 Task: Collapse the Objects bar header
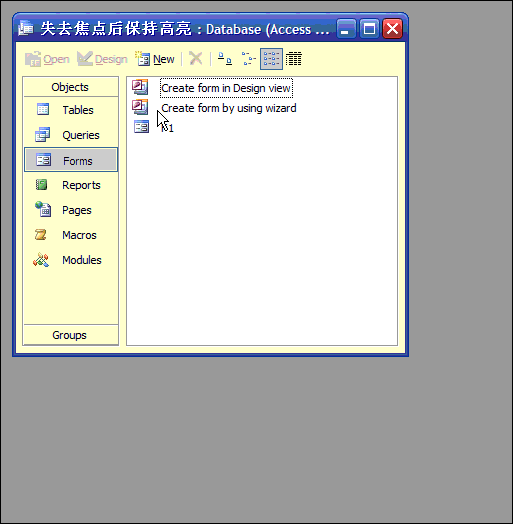coord(71,87)
